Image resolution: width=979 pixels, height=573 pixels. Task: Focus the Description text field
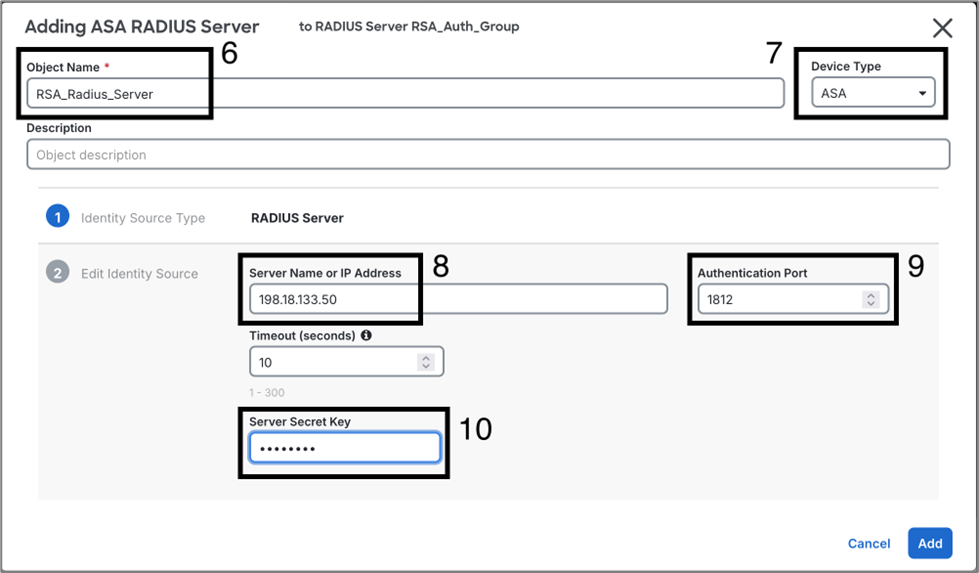487,155
